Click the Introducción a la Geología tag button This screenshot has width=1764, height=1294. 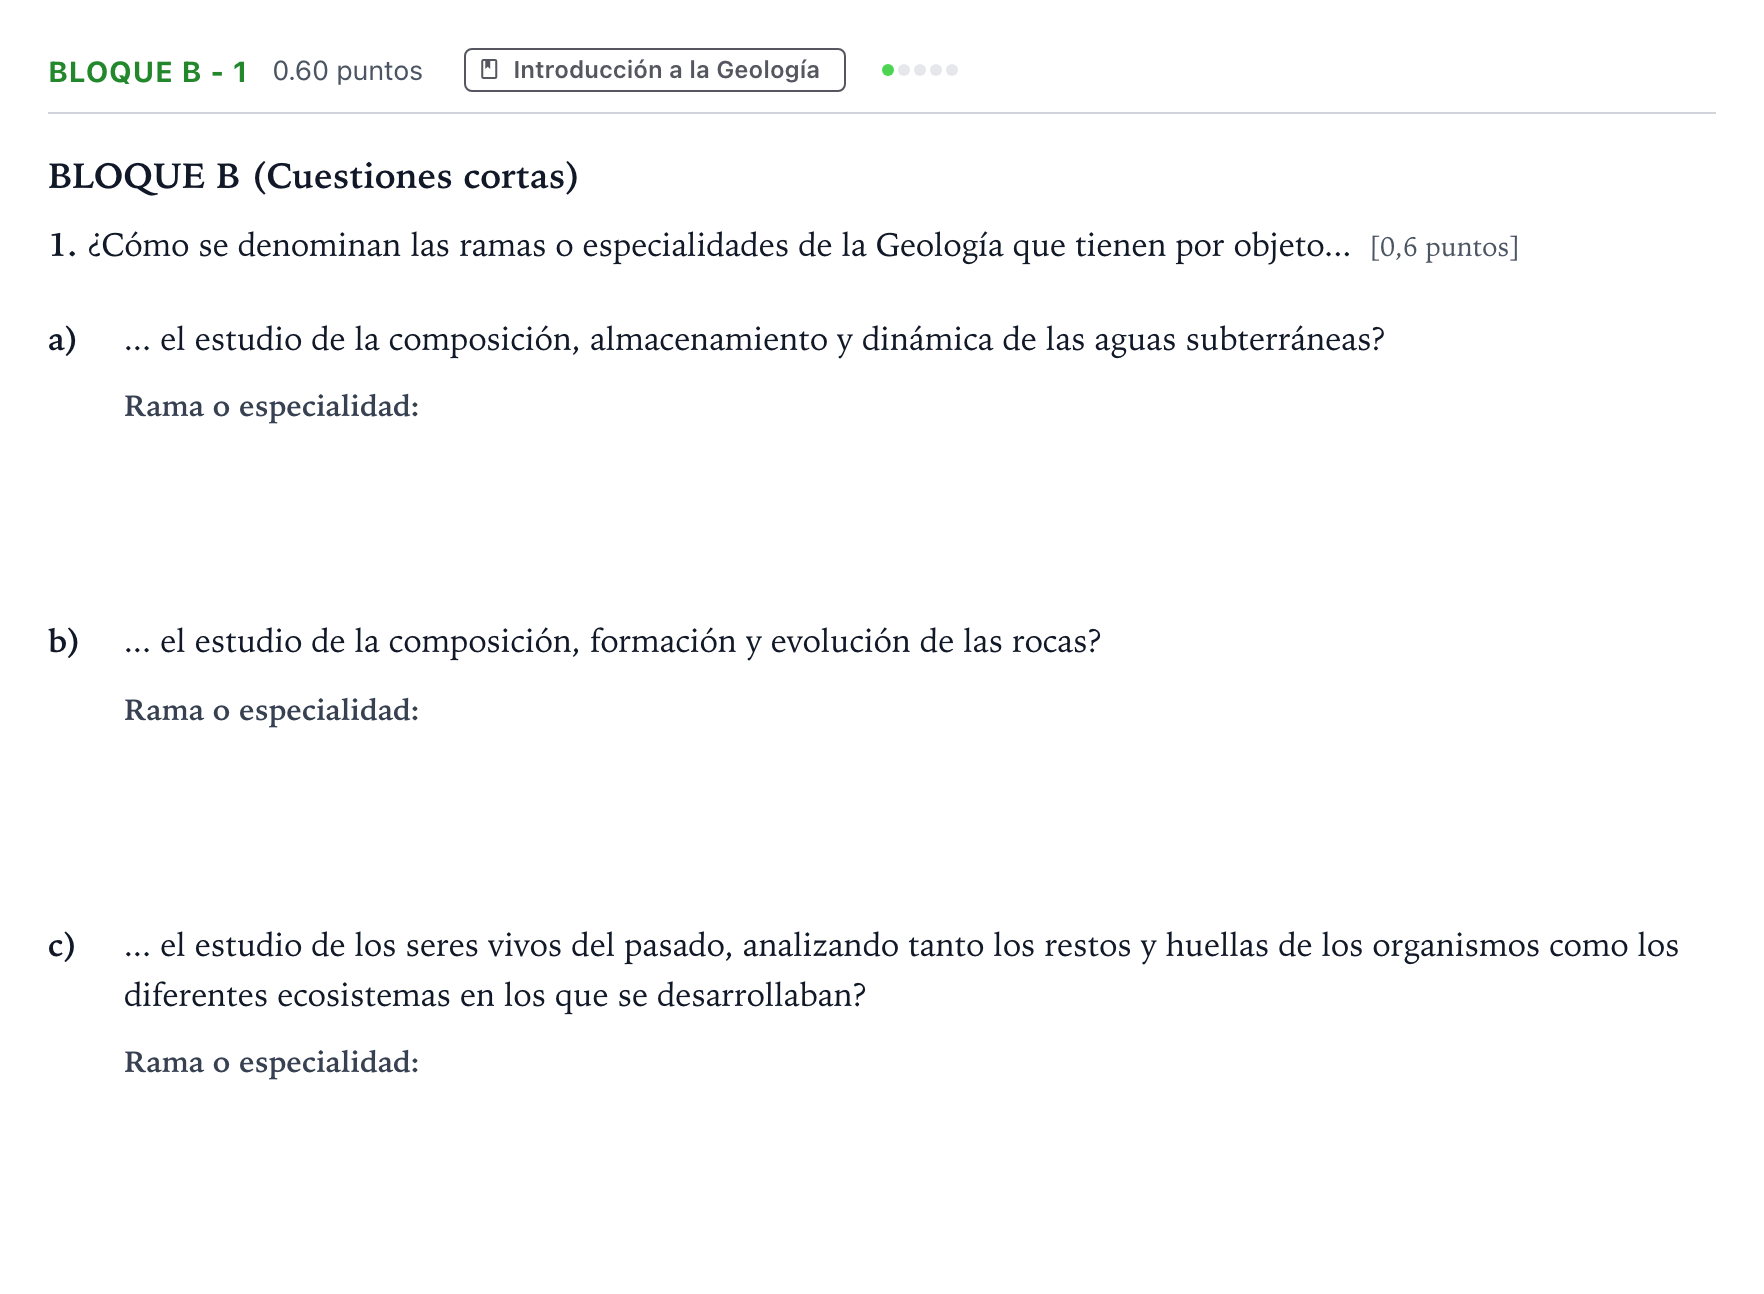pos(654,70)
